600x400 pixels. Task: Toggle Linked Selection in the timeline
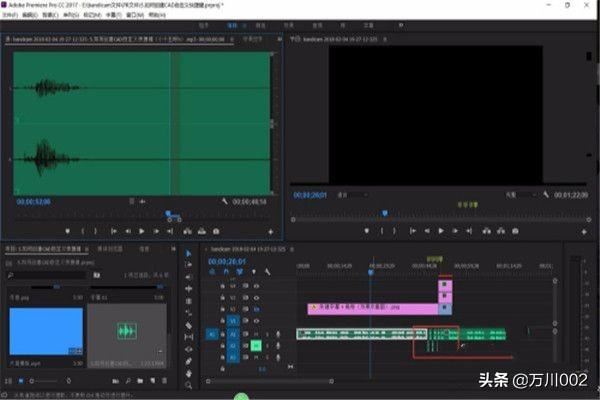point(240,272)
